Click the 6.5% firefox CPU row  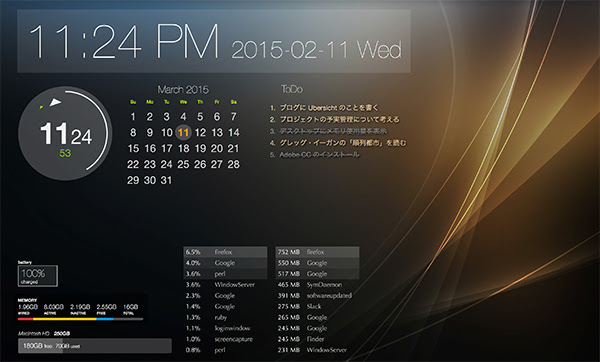pyautogui.click(x=225, y=252)
